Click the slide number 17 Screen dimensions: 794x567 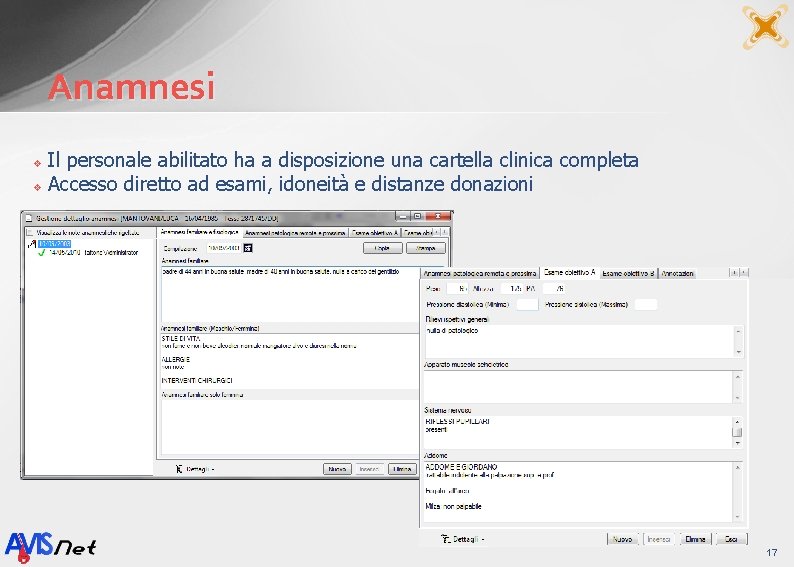[771, 552]
